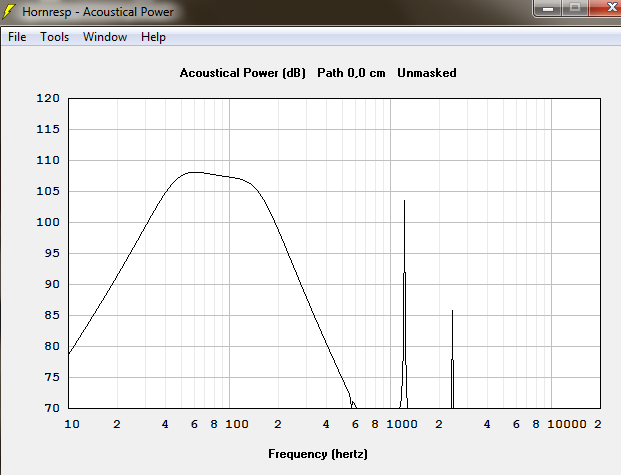Open the Help menu

click(153, 37)
